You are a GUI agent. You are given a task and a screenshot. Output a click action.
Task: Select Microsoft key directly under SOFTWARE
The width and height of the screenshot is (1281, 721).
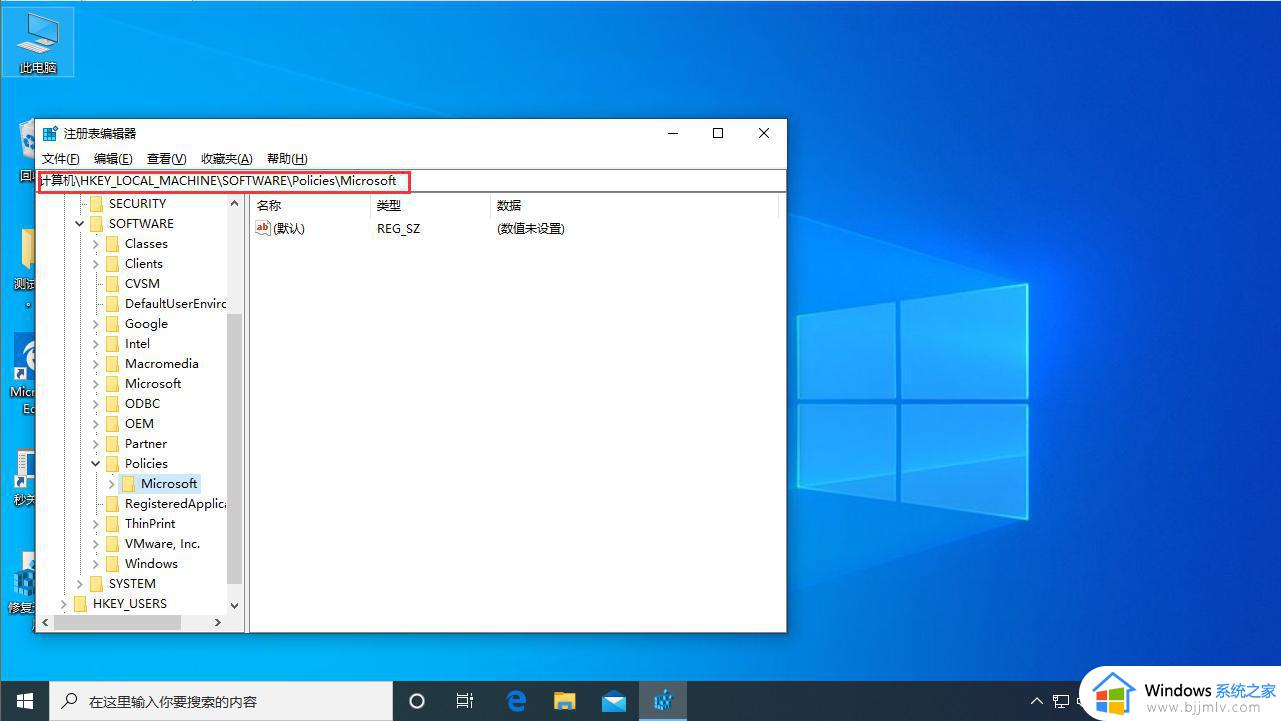coord(153,384)
